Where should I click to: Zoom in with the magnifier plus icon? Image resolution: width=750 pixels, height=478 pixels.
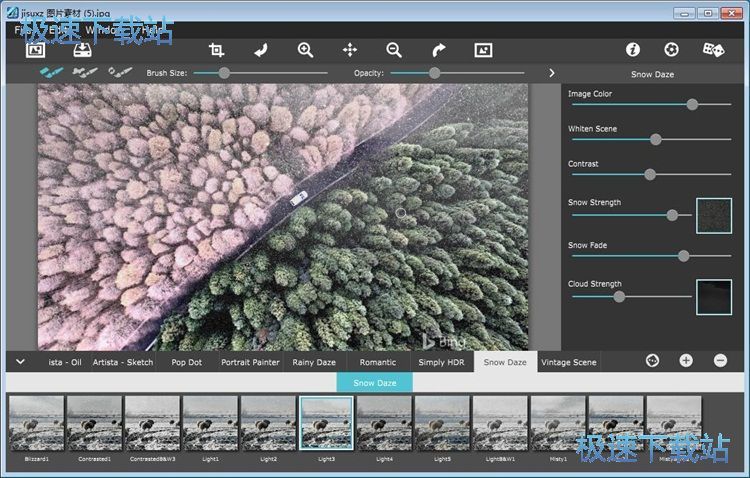point(305,50)
